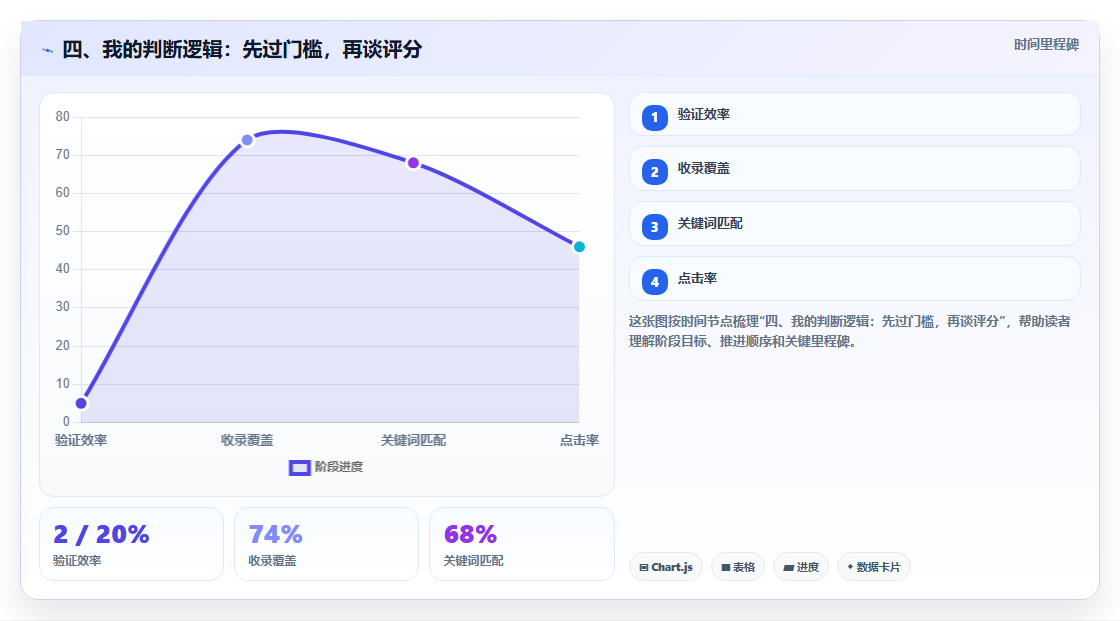This screenshot has width=1120, height=621.
Task: Click the y-axis value 80
Action: (x=63, y=116)
